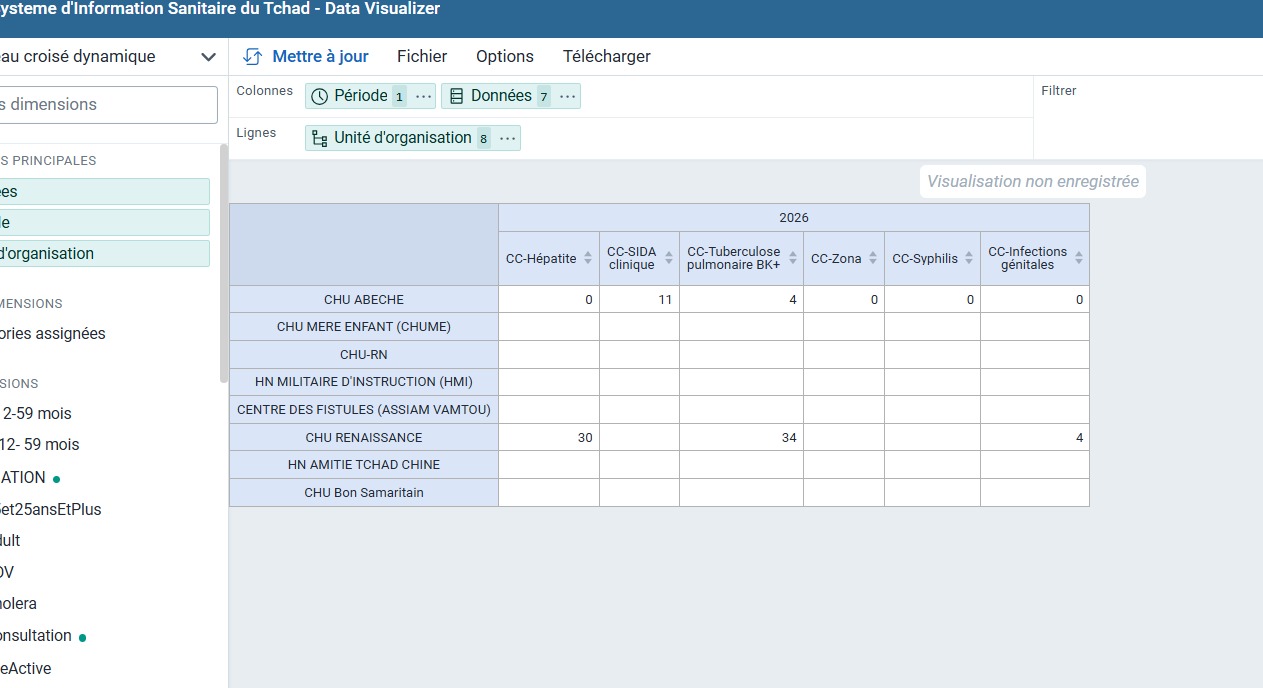Select the Consultation dimension item
The width and height of the screenshot is (1263, 688).
point(36,636)
